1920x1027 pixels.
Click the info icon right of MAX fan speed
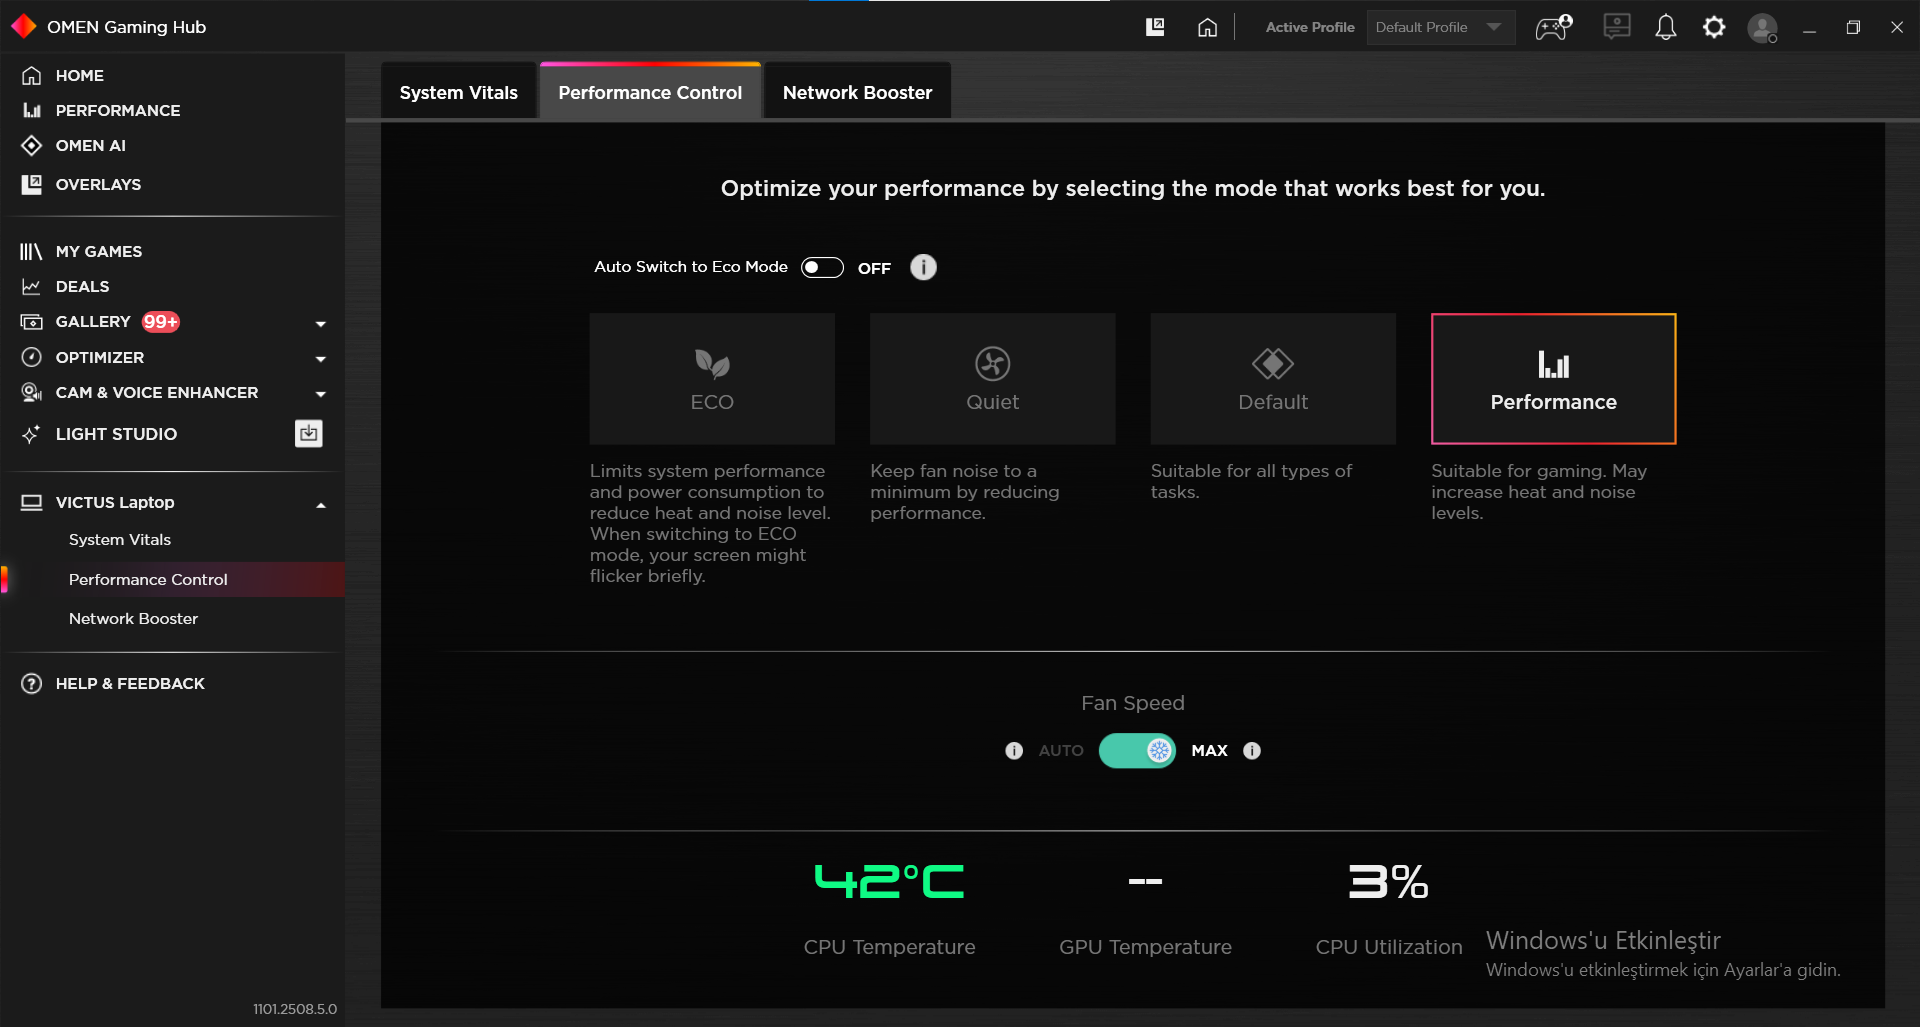[x=1252, y=751]
